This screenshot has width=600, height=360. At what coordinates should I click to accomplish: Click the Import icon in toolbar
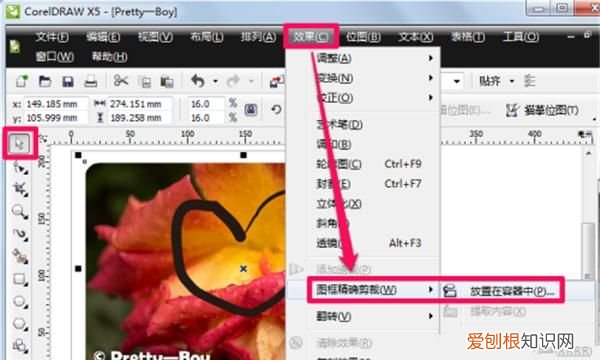pyautogui.click(x=276, y=81)
